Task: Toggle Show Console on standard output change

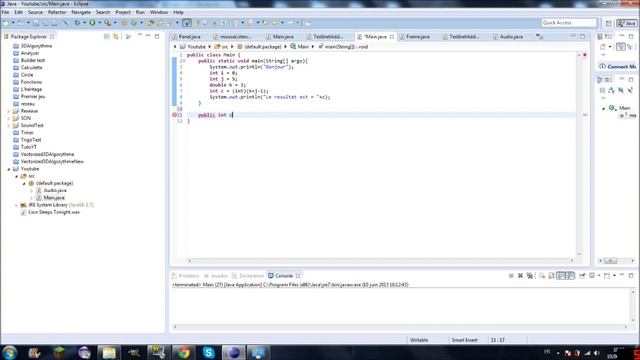Action: click(x=561, y=276)
